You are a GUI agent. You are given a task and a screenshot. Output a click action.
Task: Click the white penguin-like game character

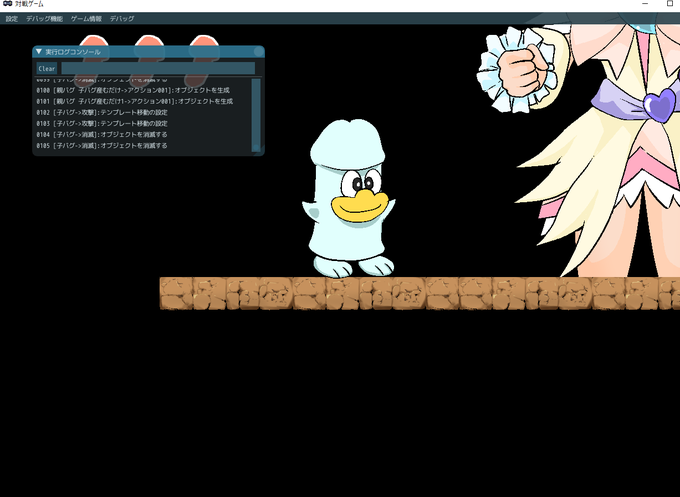tap(349, 198)
